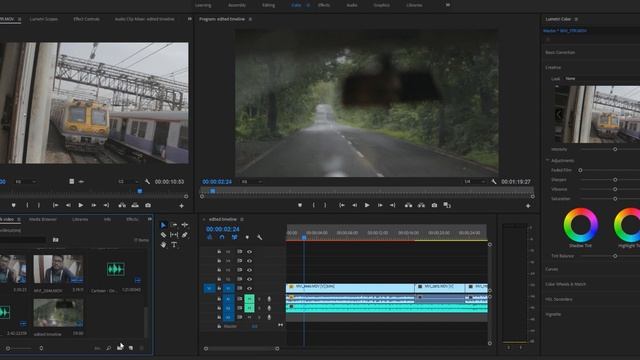Screen dimensions: 640x360
Task: Switch to the Editing workspace
Action: point(268,5)
